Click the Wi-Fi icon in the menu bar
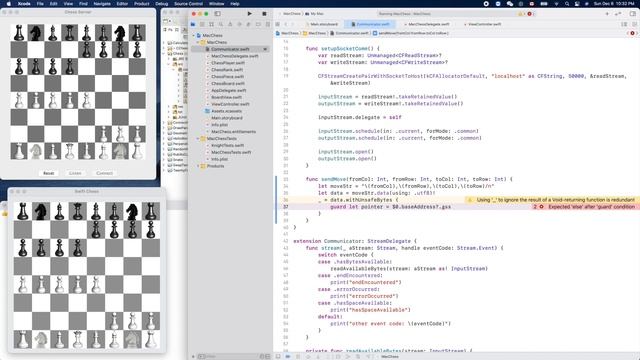The image size is (640, 360). 556,4
